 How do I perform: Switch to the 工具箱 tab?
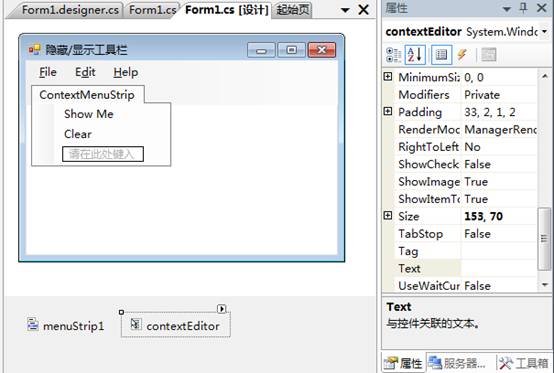point(524,363)
